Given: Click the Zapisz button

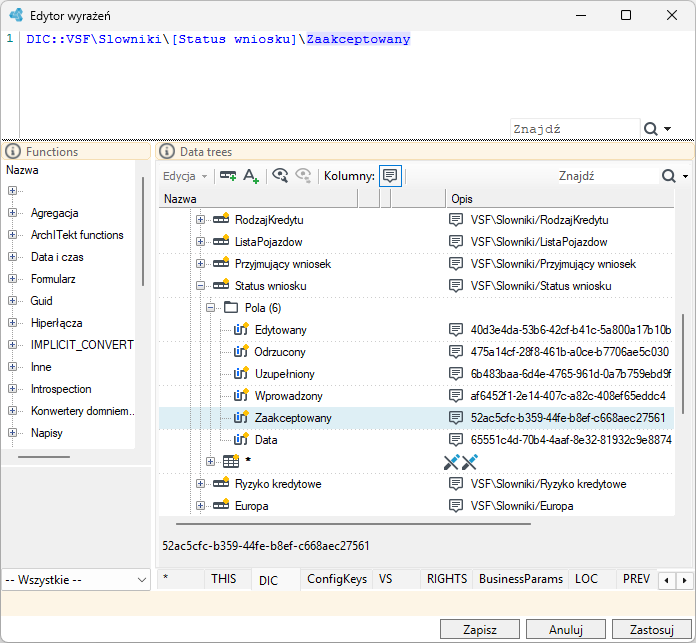Looking at the screenshot, I should pos(480,630).
